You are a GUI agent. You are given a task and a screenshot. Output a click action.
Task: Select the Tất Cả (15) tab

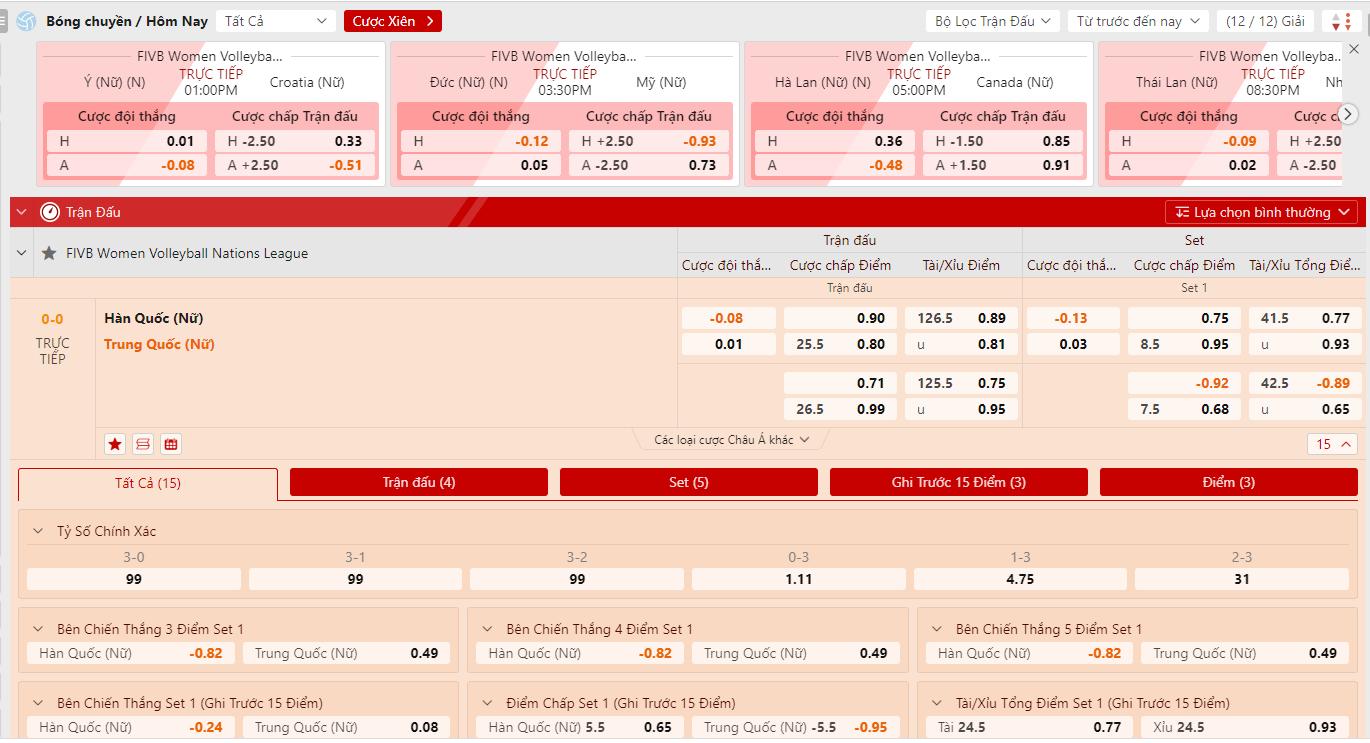click(148, 483)
